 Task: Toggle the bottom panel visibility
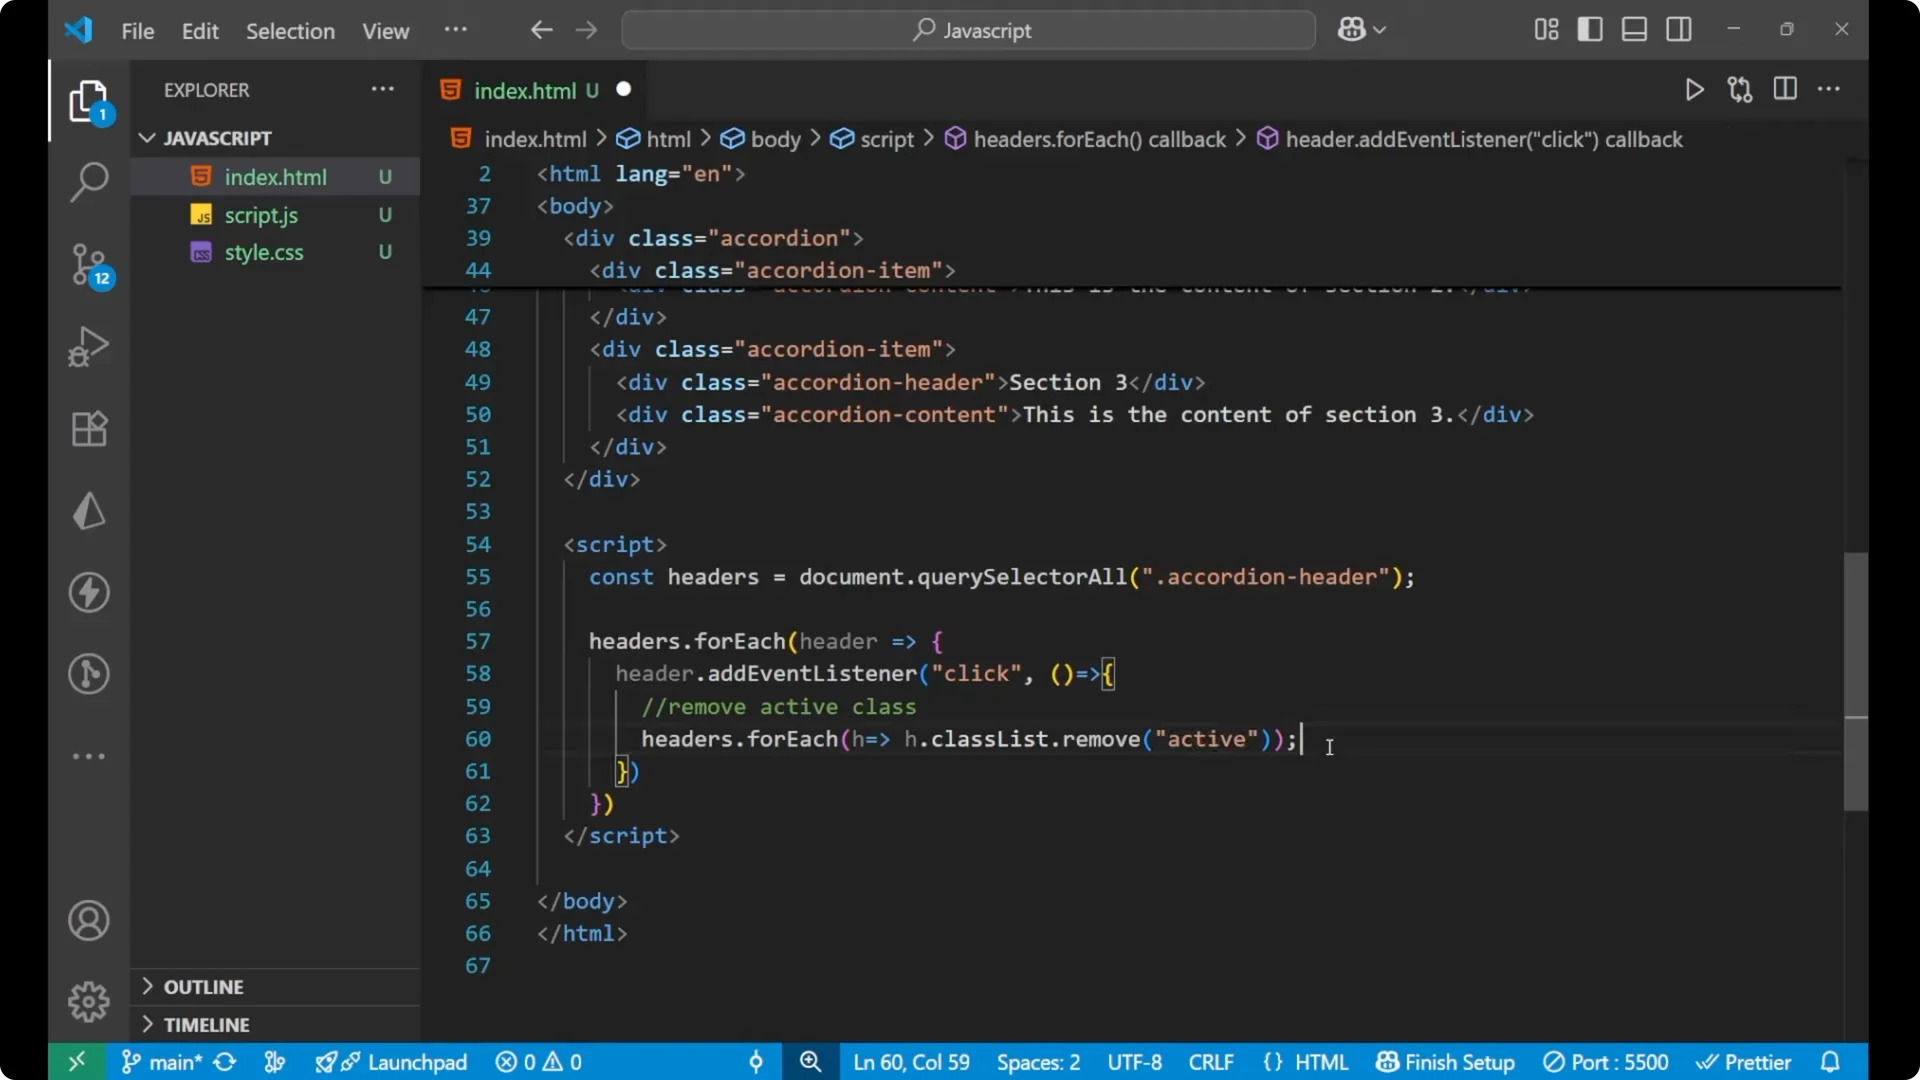(1634, 29)
